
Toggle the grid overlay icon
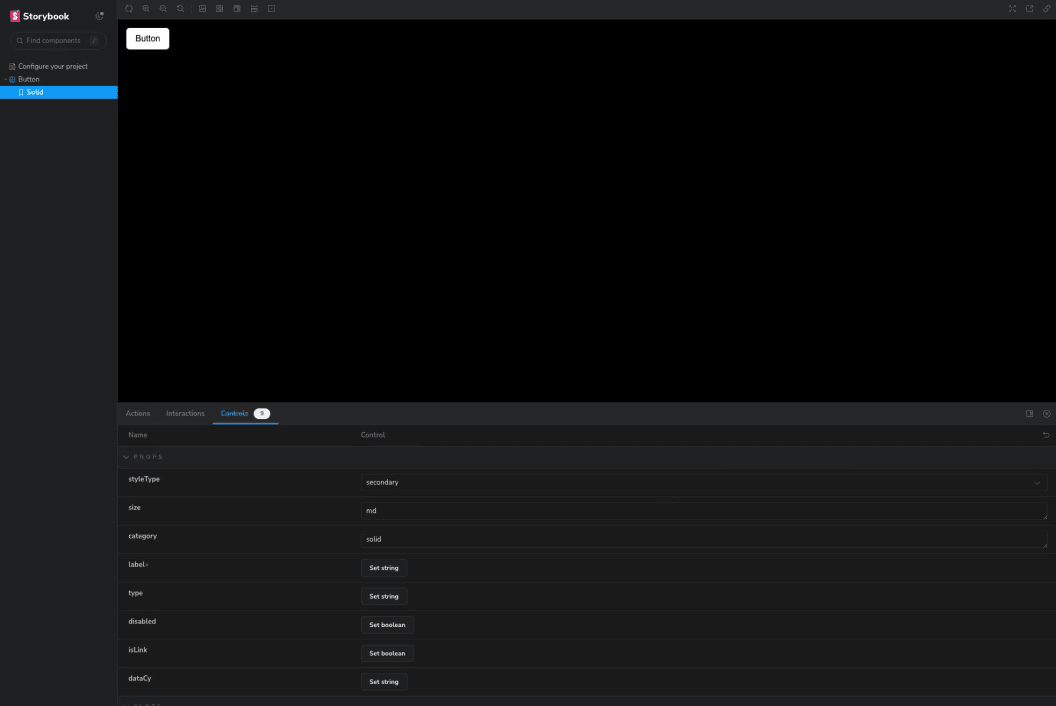[x=220, y=9]
